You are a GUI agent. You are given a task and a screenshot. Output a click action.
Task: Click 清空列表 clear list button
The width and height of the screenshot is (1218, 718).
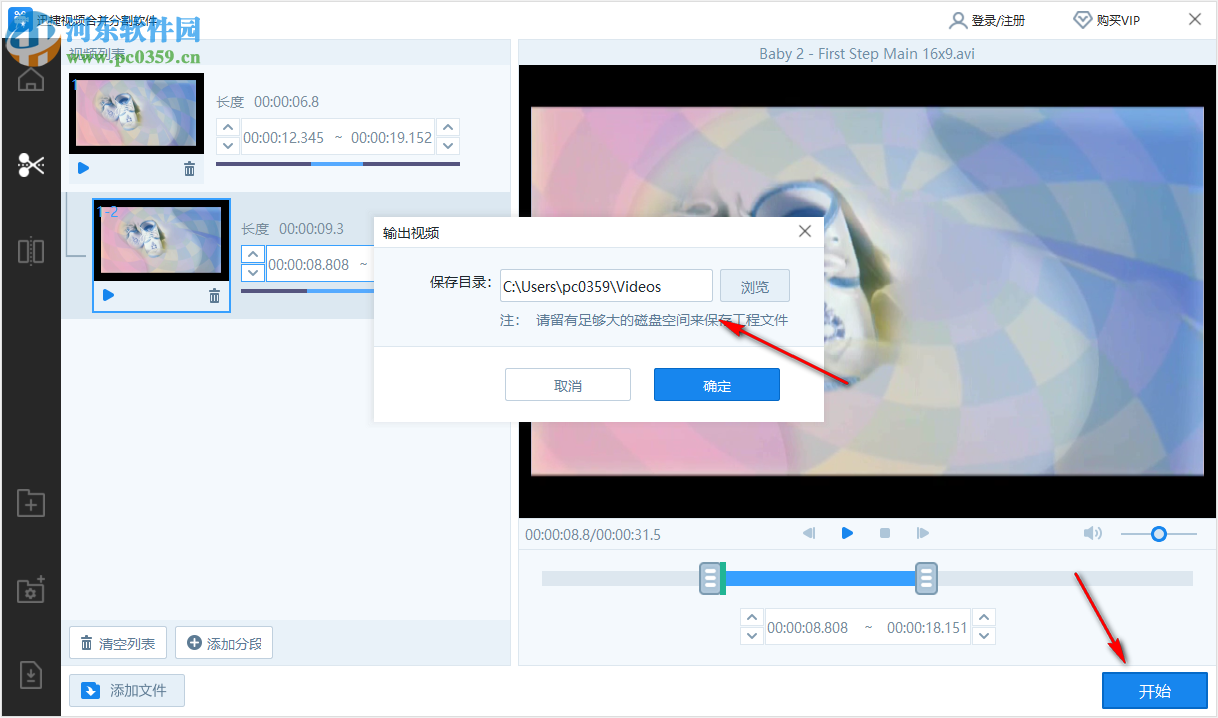tap(118, 643)
